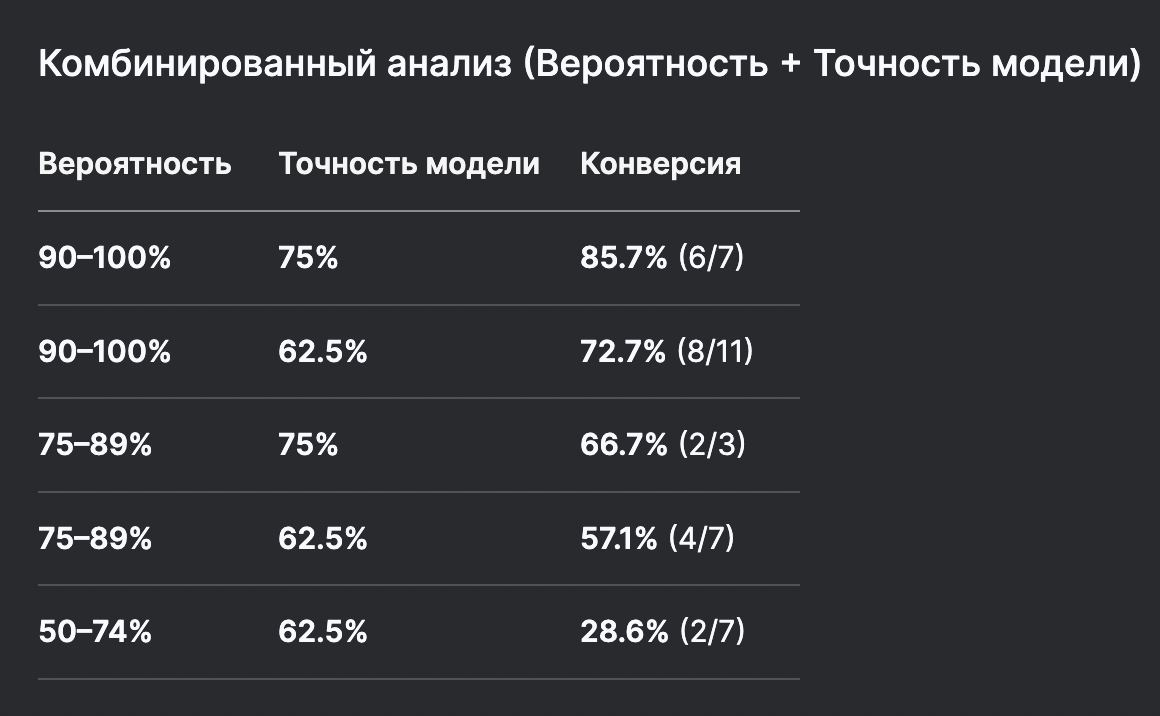
Task: Click 62.5% accuracy in the last row
Action: click(323, 632)
